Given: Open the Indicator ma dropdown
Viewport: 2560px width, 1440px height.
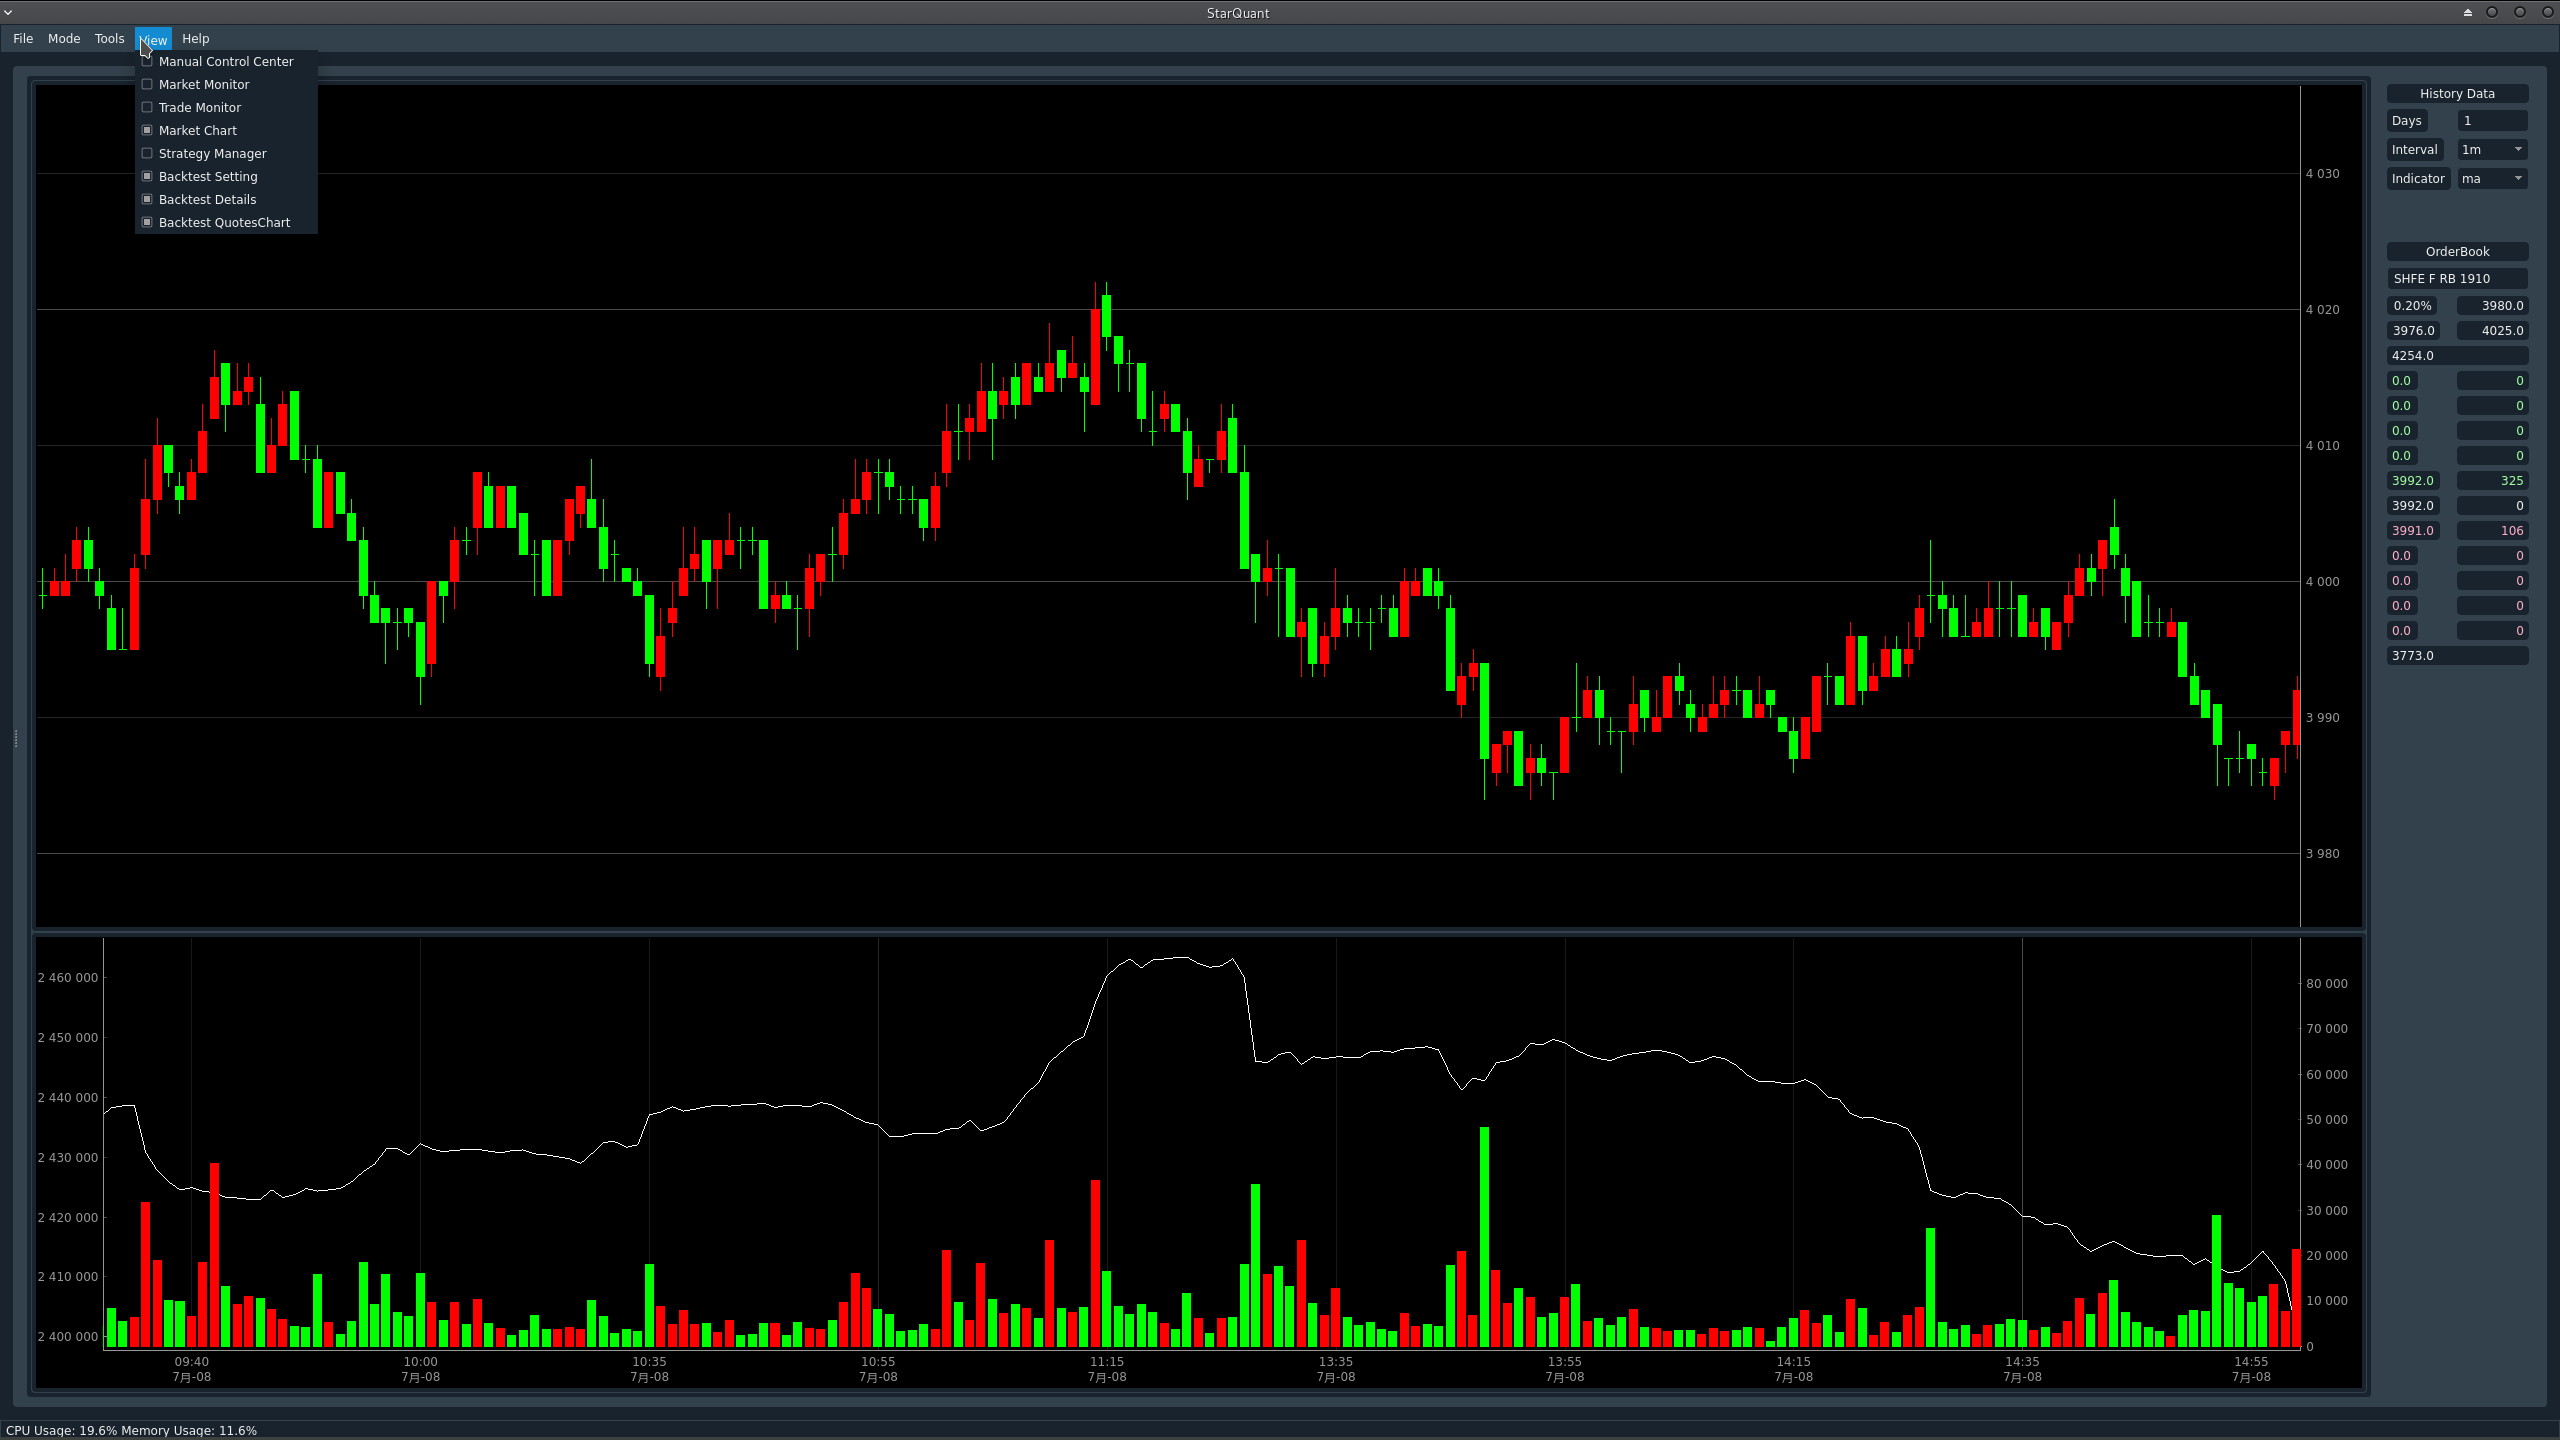Looking at the screenshot, I should point(2492,179).
